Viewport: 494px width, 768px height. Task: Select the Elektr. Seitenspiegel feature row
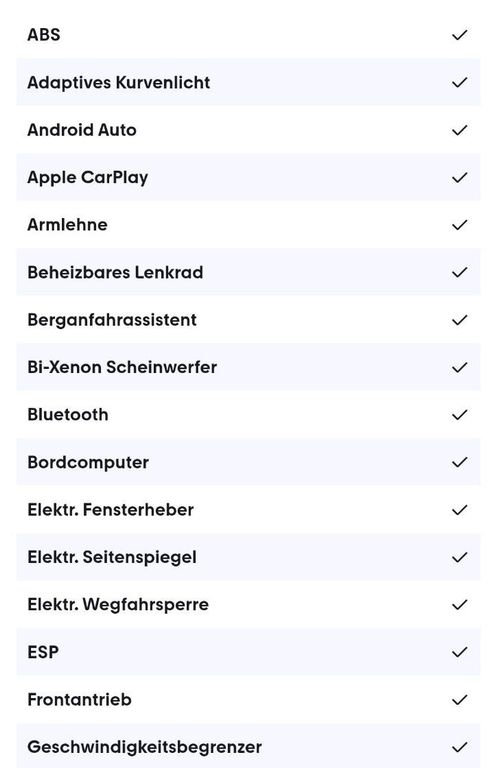pos(248,557)
